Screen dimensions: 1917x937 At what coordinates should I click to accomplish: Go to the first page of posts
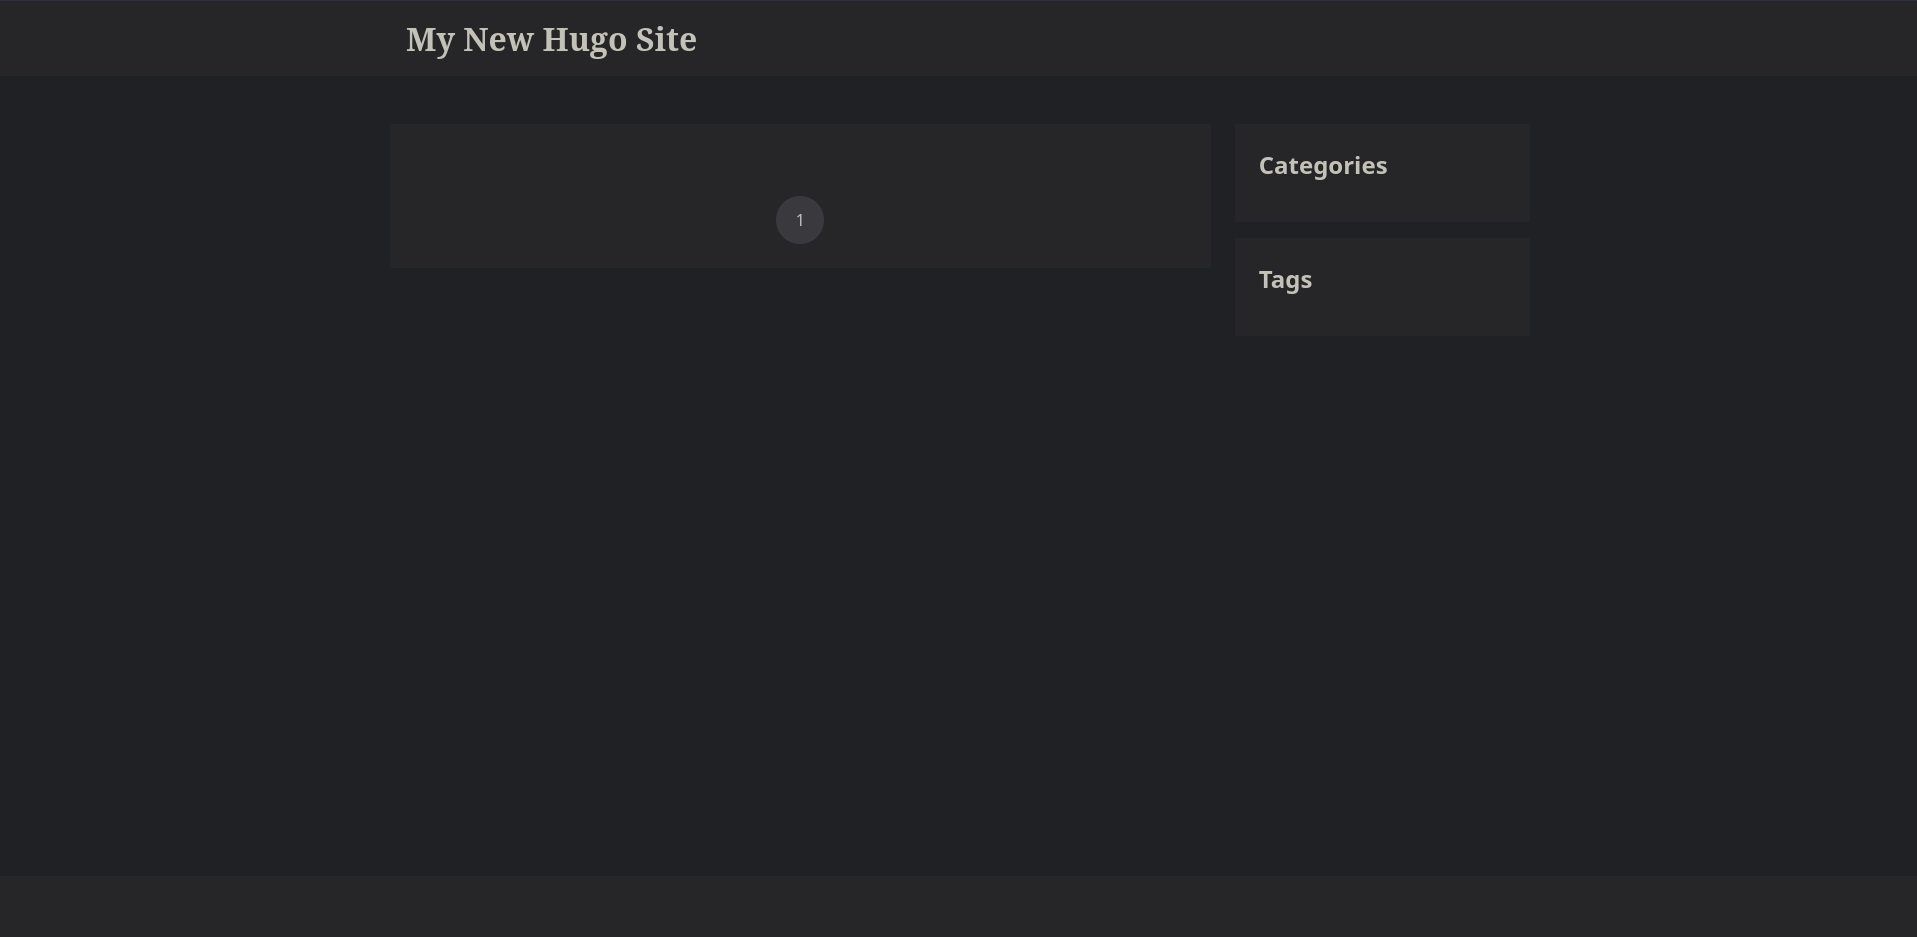(x=799, y=220)
